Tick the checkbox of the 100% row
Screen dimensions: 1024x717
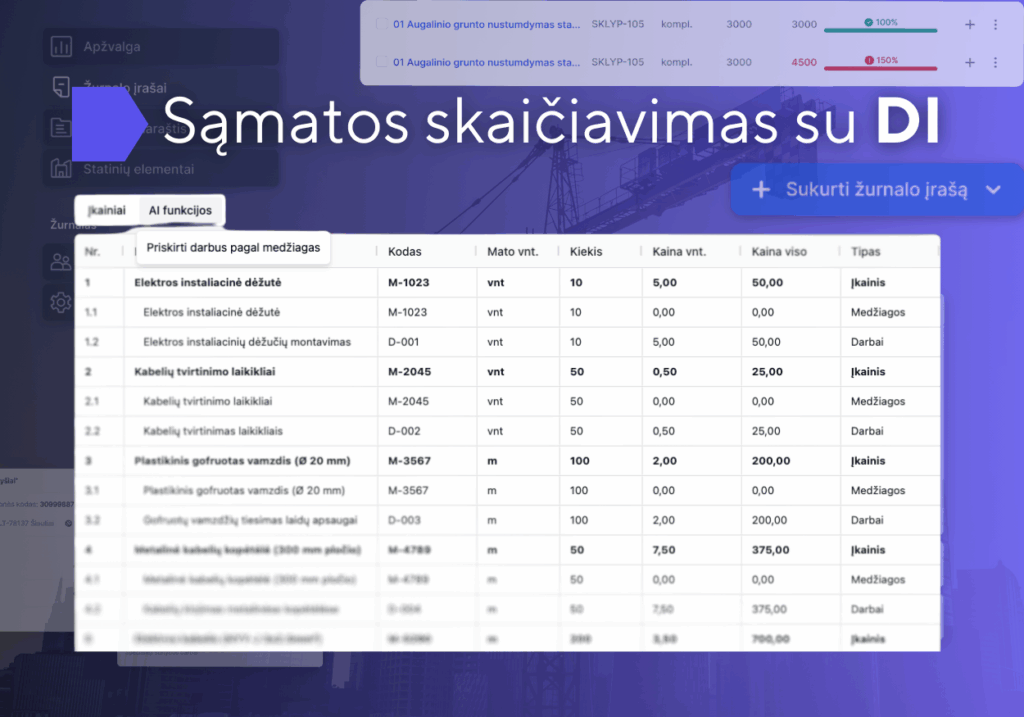(x=381, y=24)
